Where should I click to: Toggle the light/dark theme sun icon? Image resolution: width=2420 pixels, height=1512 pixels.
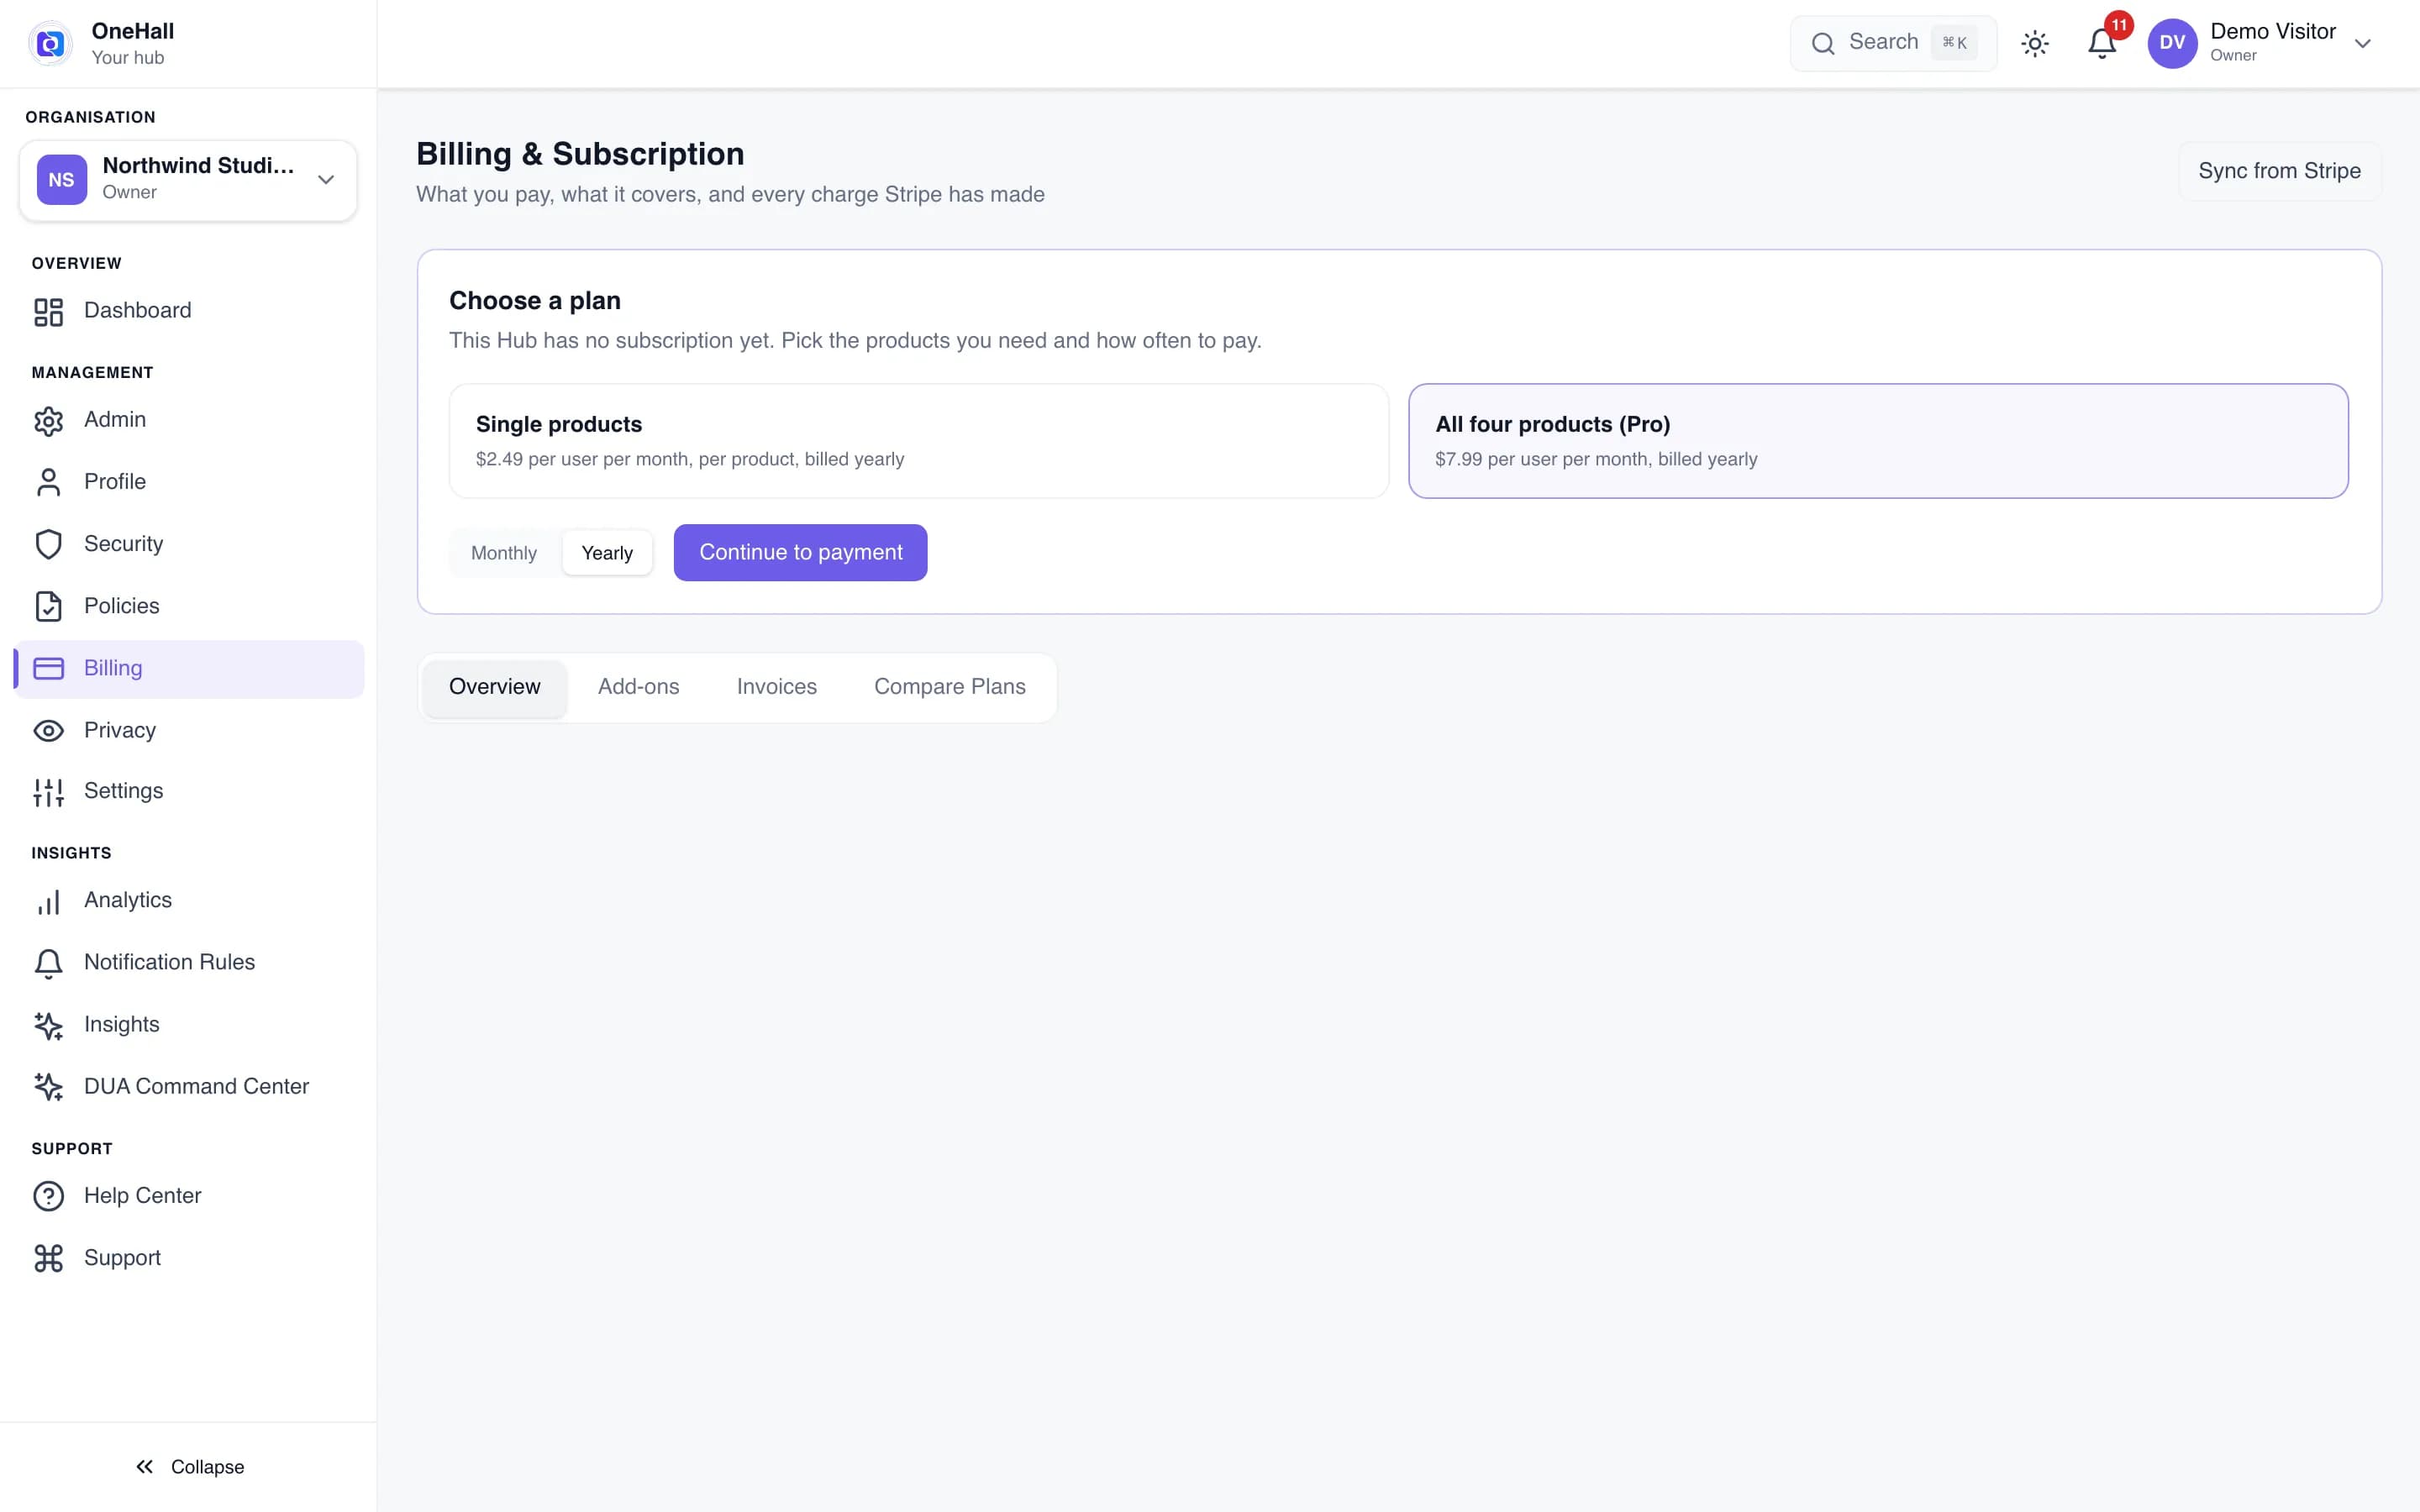pos(2035,43)
